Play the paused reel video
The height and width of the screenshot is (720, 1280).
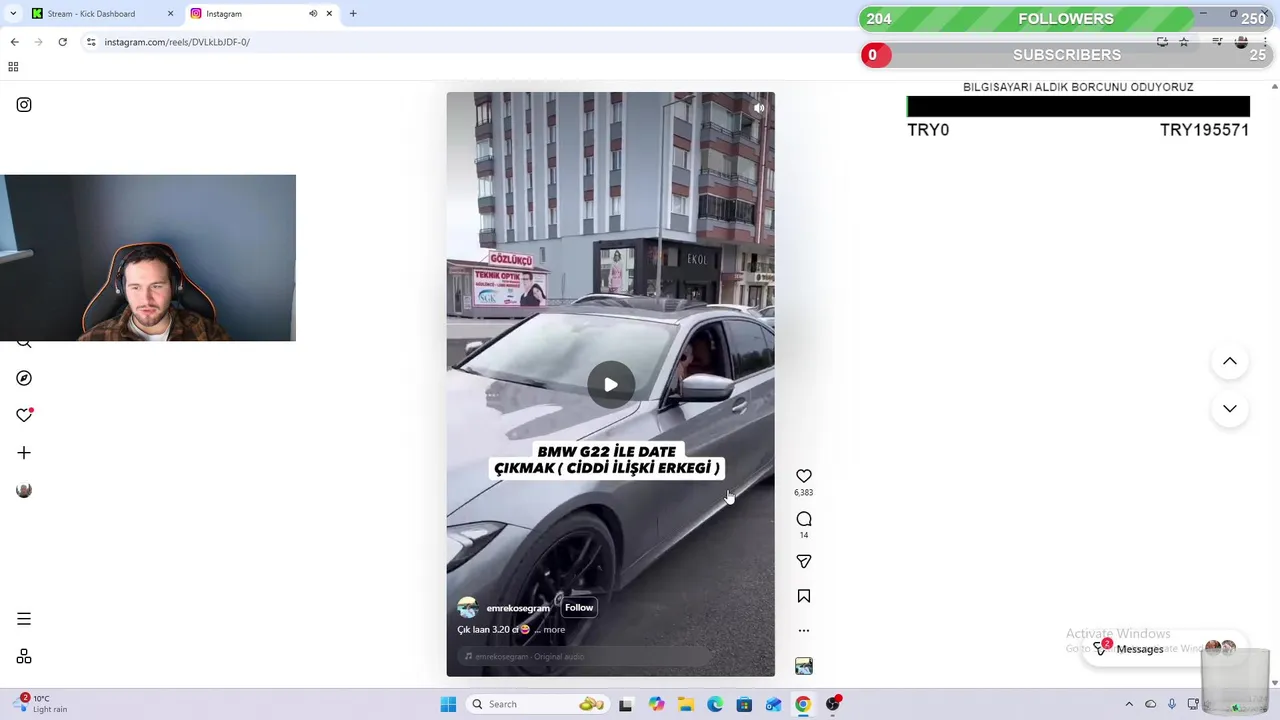click(611, 385)
